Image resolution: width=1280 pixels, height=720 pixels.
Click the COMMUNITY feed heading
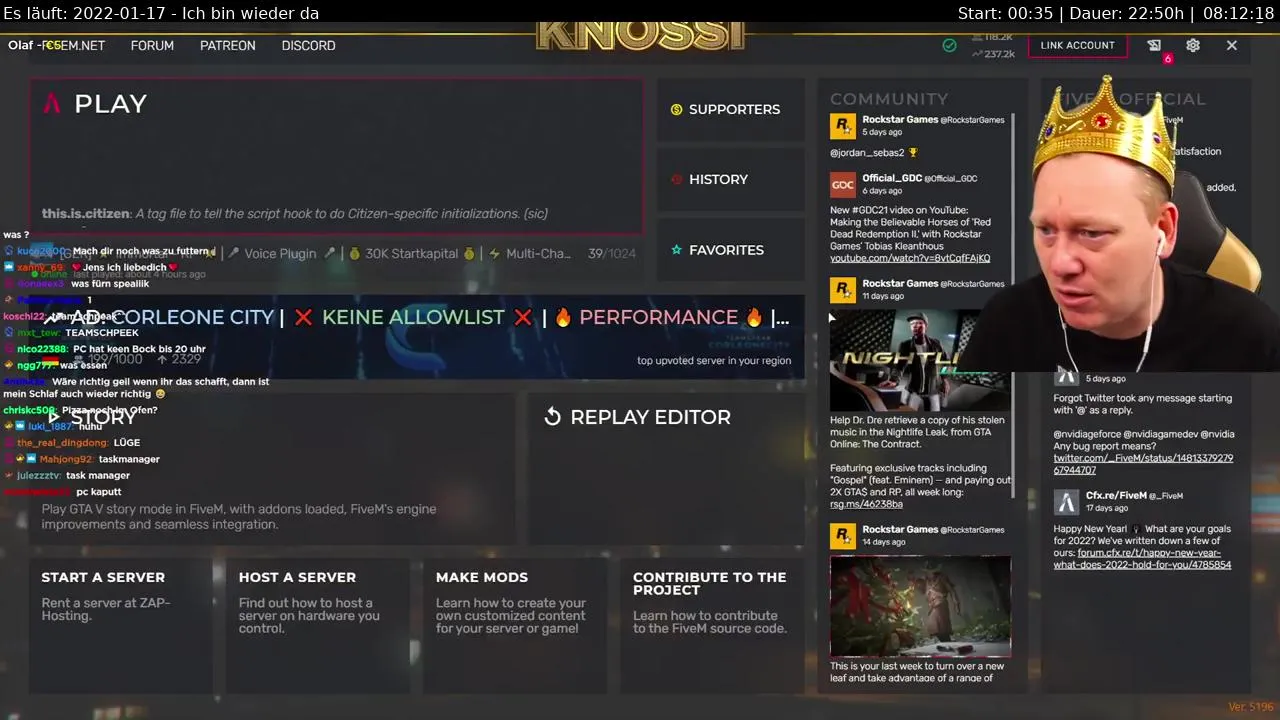(x=889, y=98)
